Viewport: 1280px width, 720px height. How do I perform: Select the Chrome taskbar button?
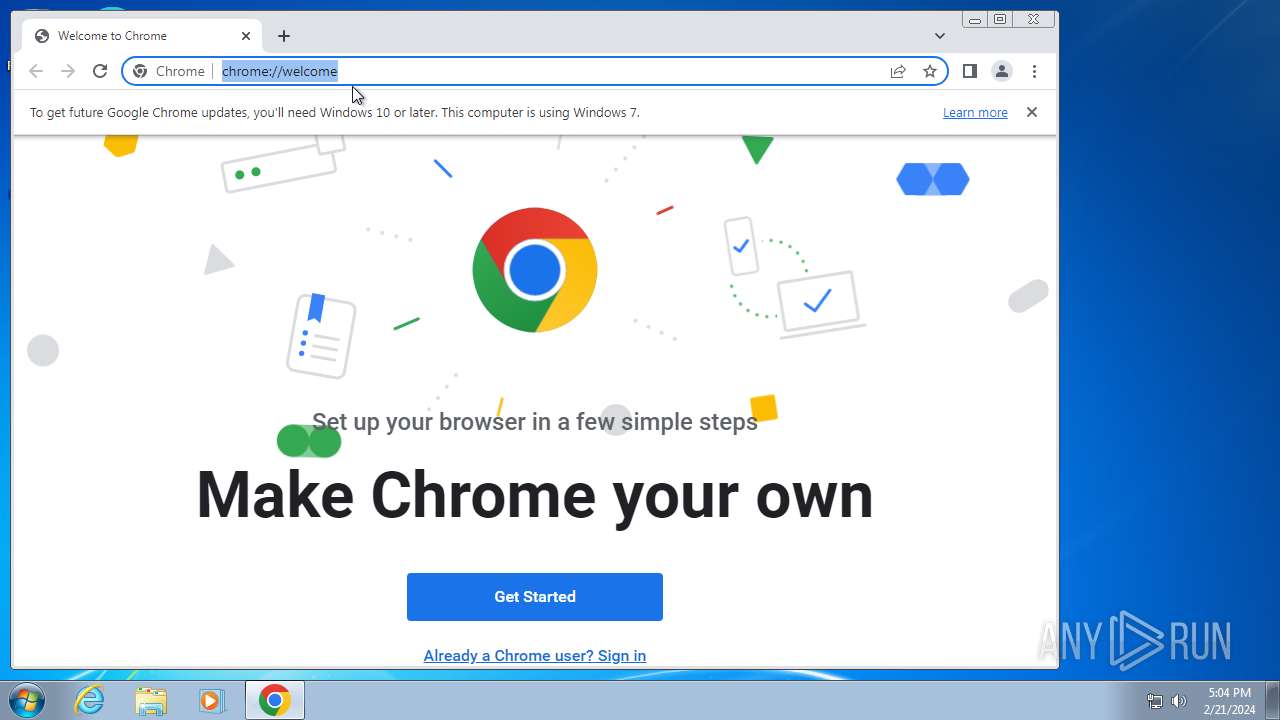click(275, 700)
